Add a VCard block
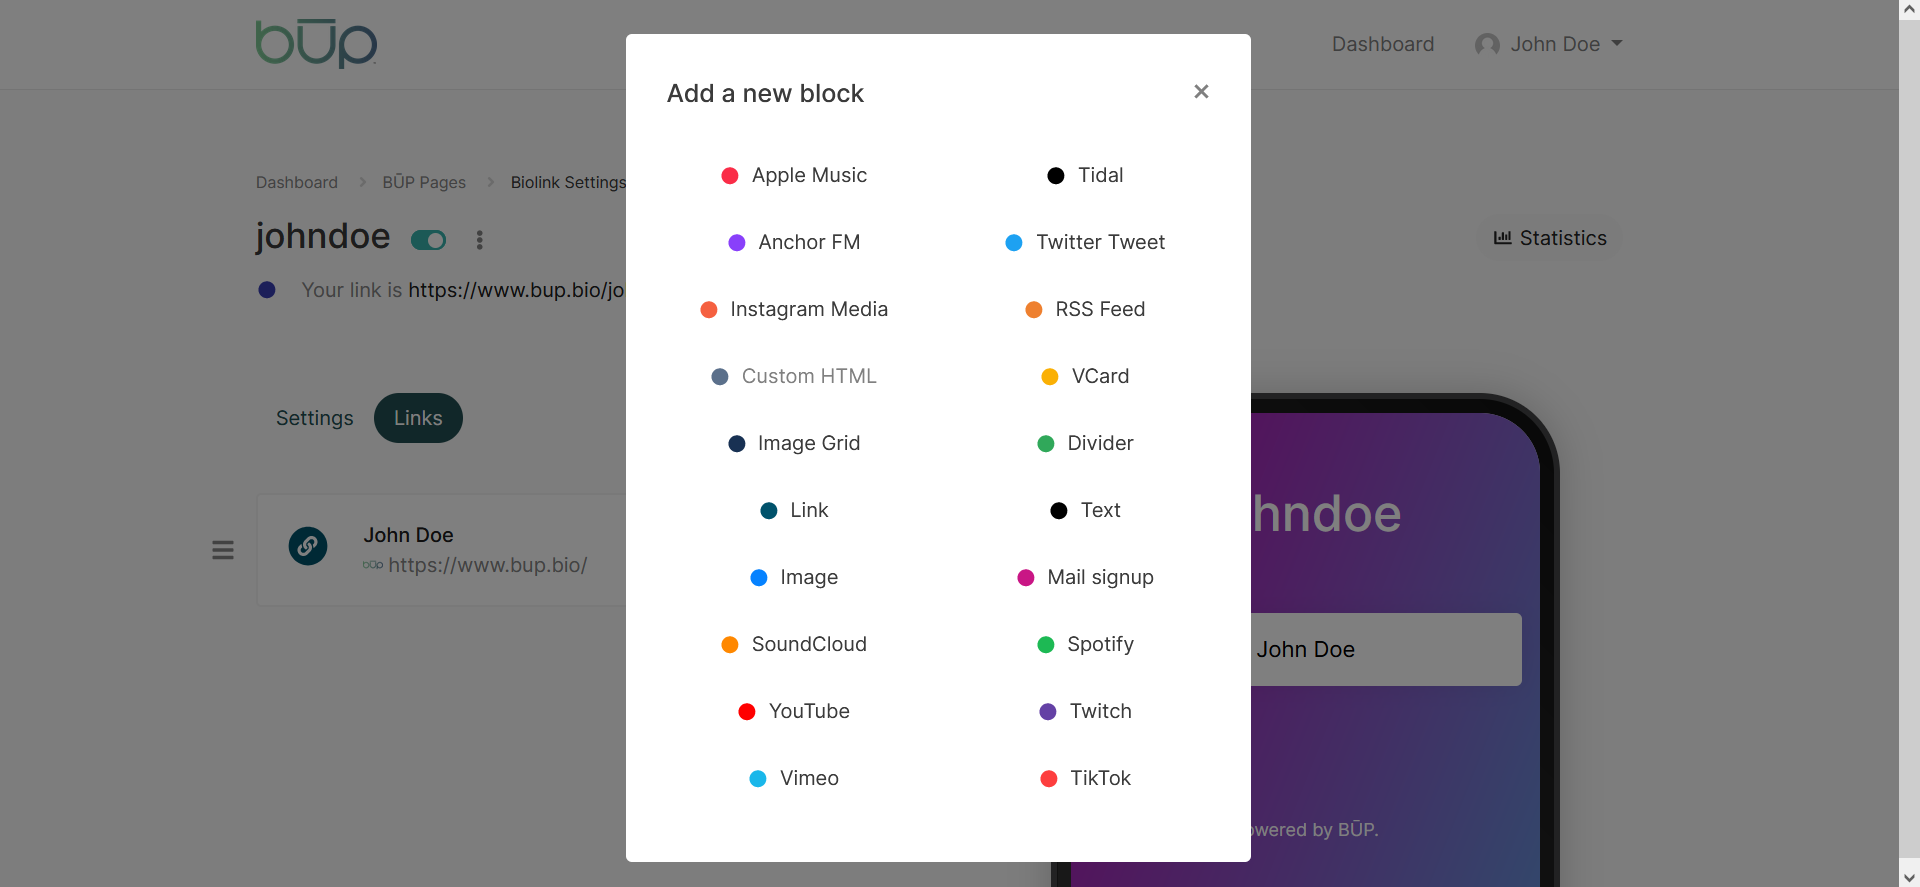1920x887 pixels. (x=1085, y=376)
